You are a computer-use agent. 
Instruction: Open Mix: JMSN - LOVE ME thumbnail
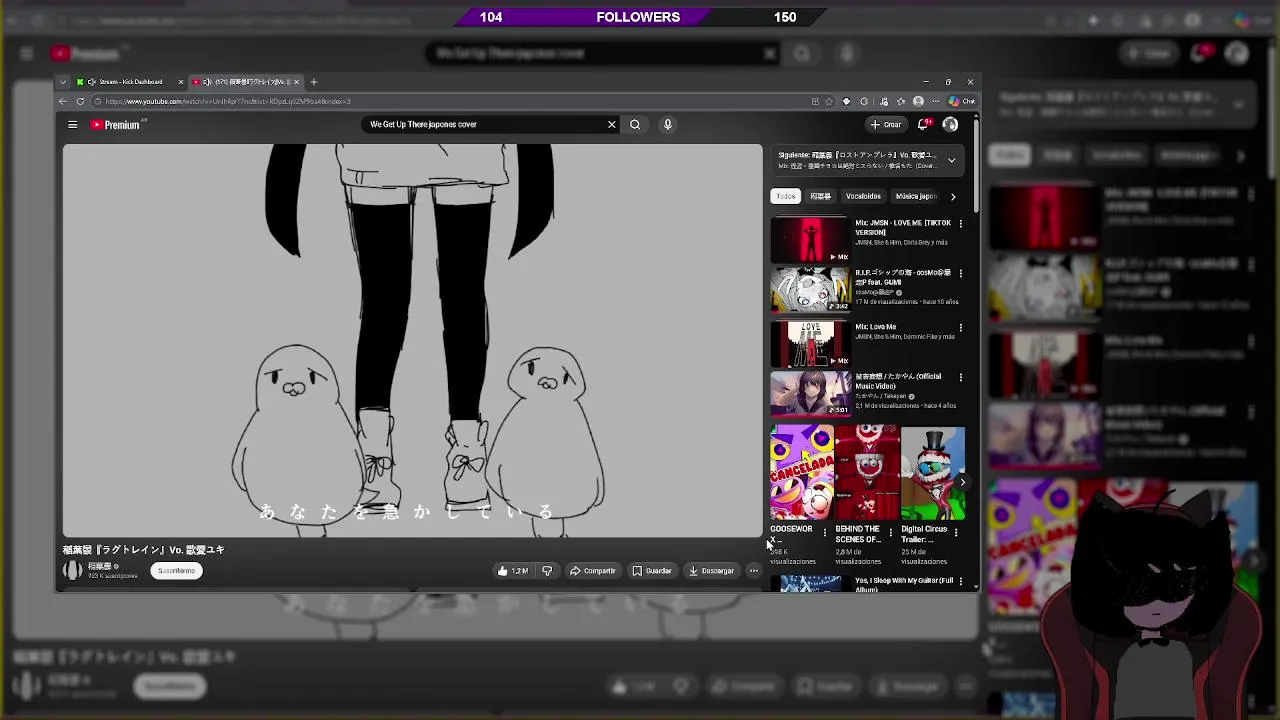(x=810, y=240)
